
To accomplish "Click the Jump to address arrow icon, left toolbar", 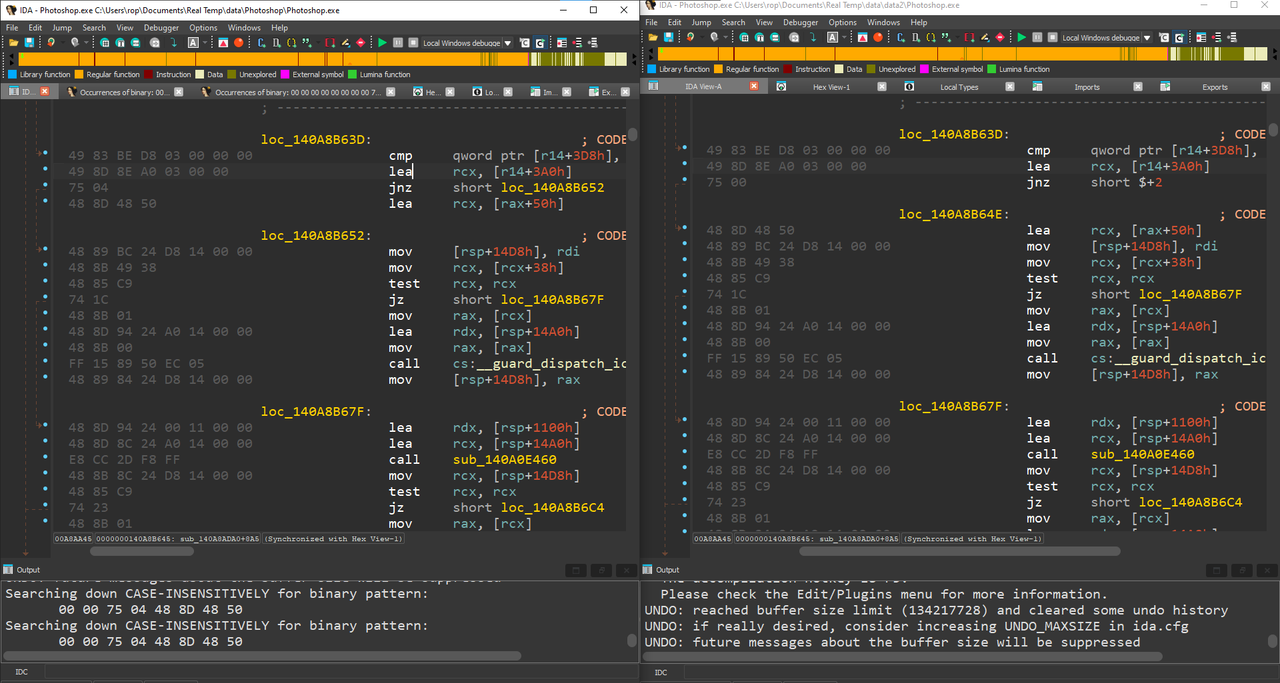I will pyautogui.click(x=173, y=43).
